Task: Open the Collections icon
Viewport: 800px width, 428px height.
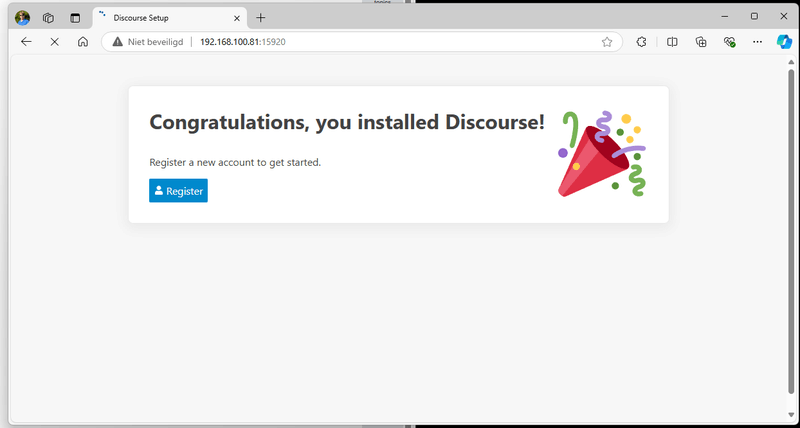Action: [x=702, y=42]
